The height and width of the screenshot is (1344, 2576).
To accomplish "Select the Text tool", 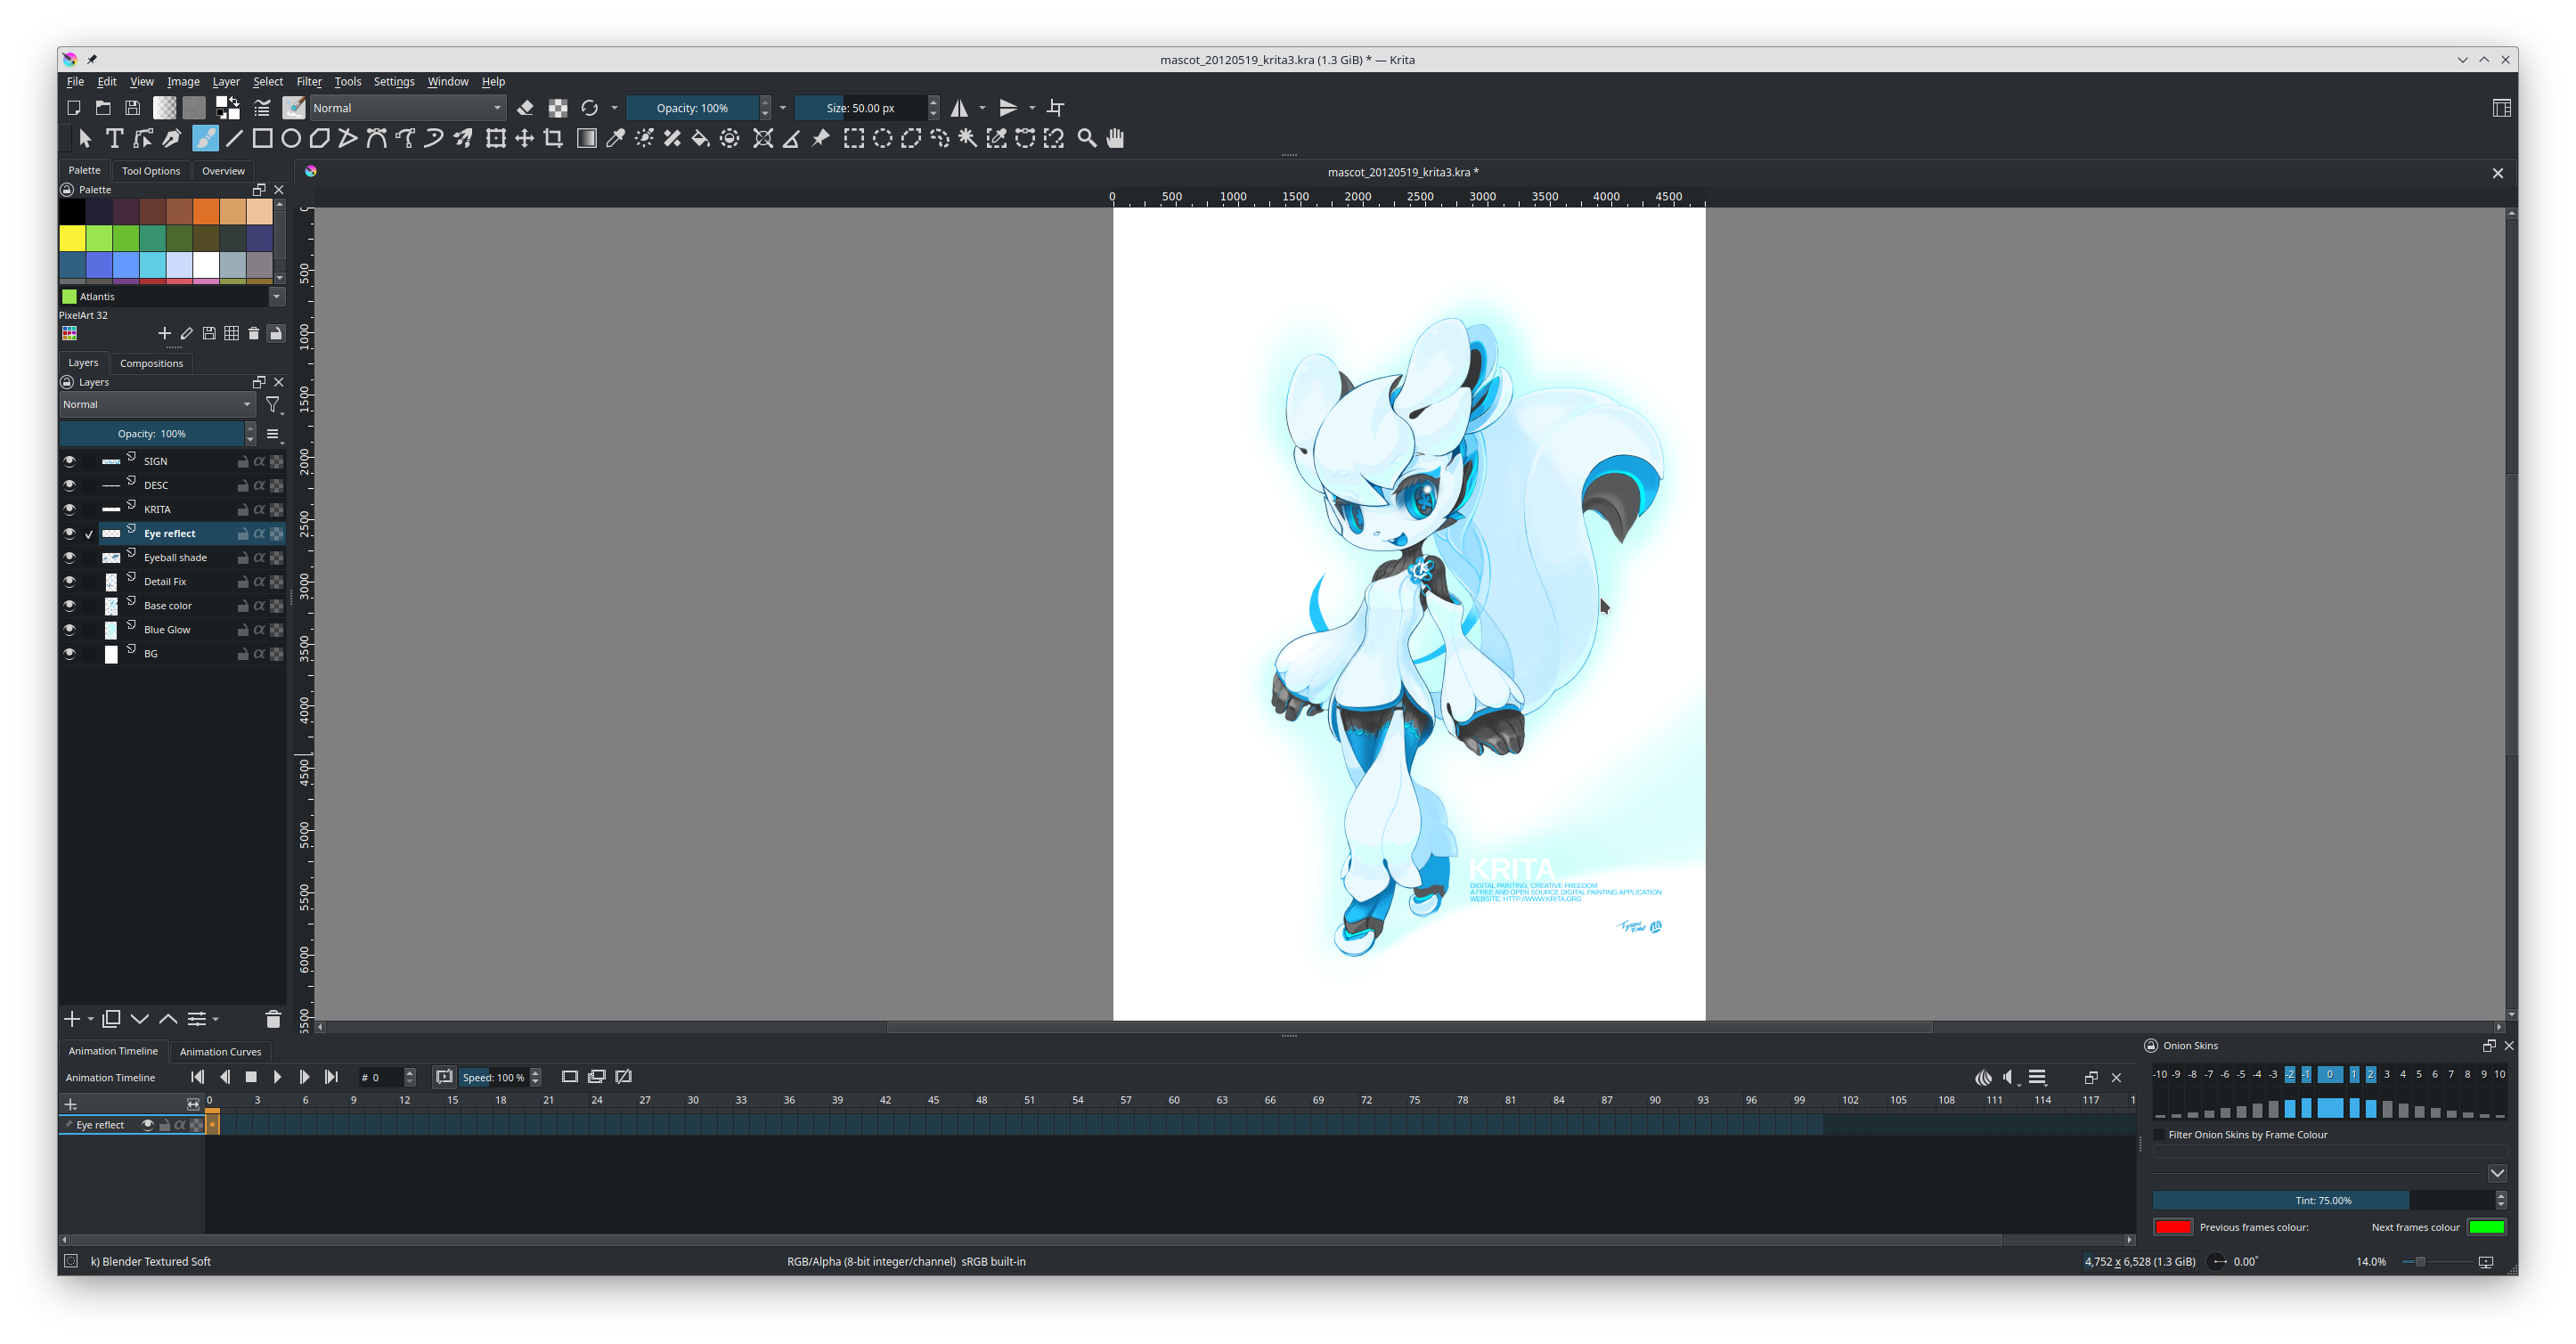I will pos(115,139).
